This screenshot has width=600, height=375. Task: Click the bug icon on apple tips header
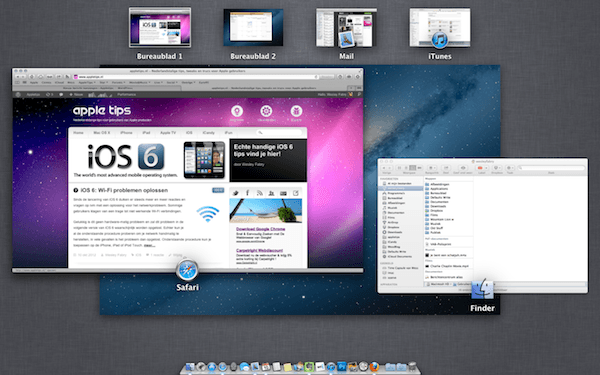click(296, 111)
